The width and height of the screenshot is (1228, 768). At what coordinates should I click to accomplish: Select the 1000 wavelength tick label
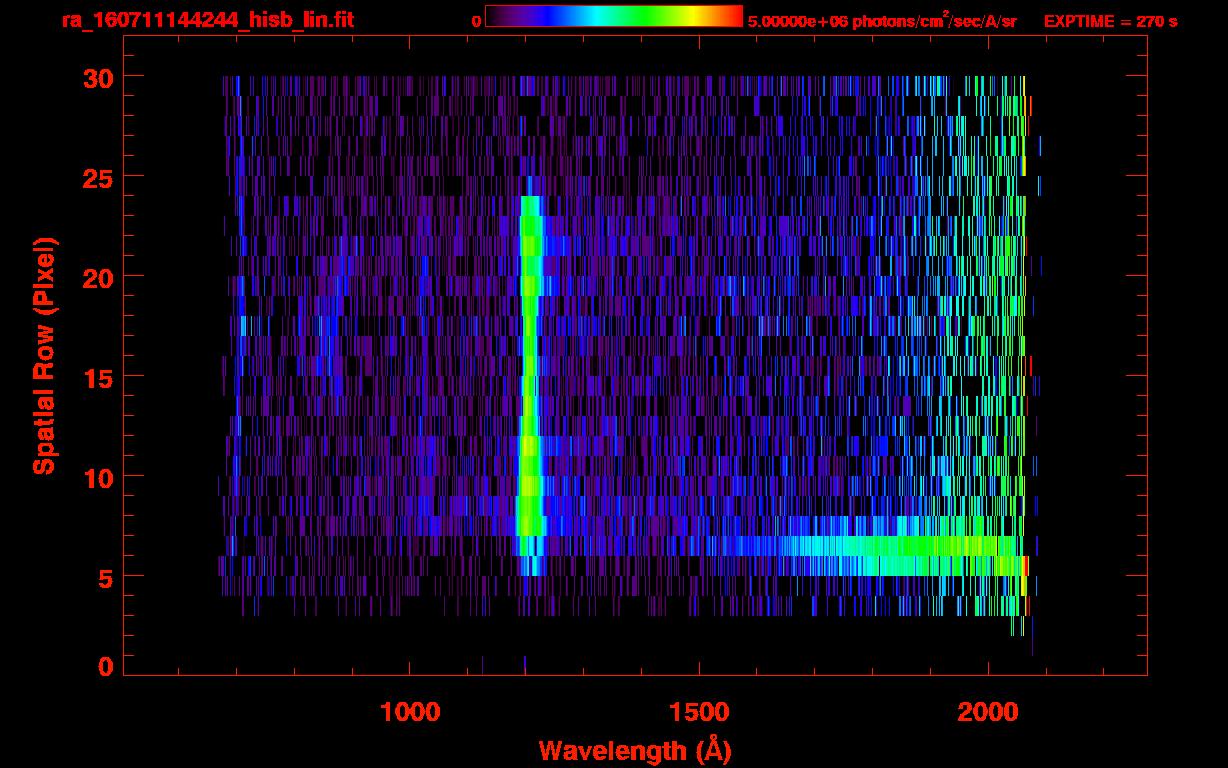(x=410, y=712)
